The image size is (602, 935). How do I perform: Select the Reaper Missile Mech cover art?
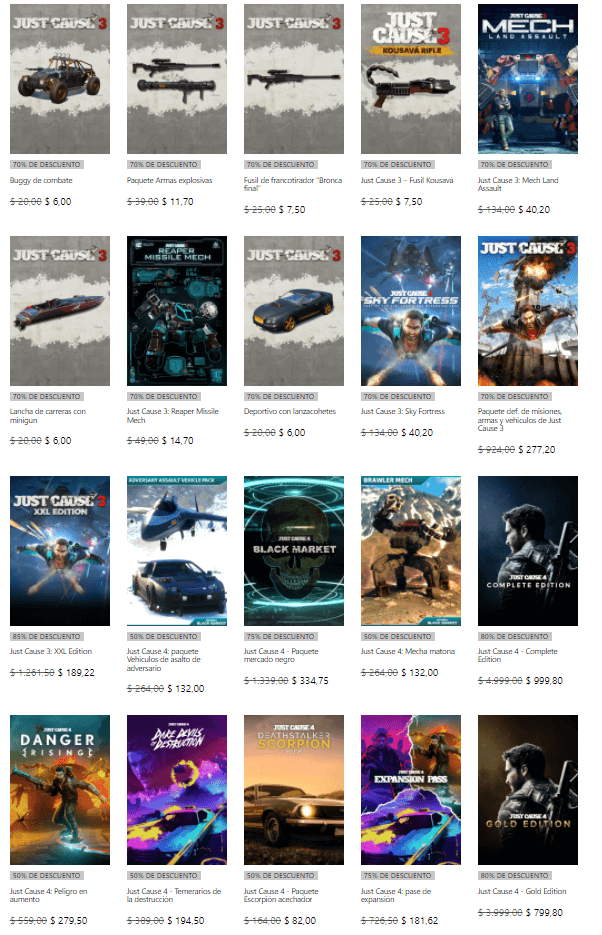176,311
